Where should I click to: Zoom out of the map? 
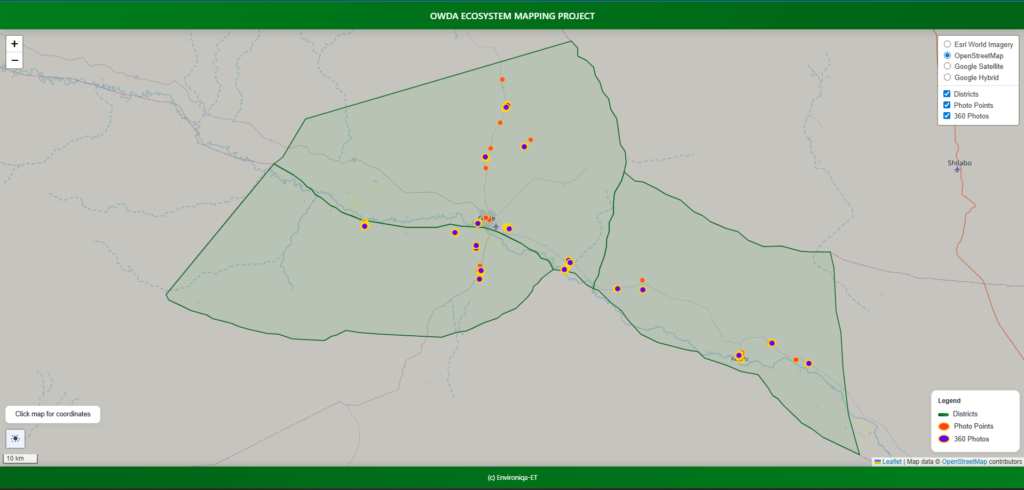coord(14,61)
